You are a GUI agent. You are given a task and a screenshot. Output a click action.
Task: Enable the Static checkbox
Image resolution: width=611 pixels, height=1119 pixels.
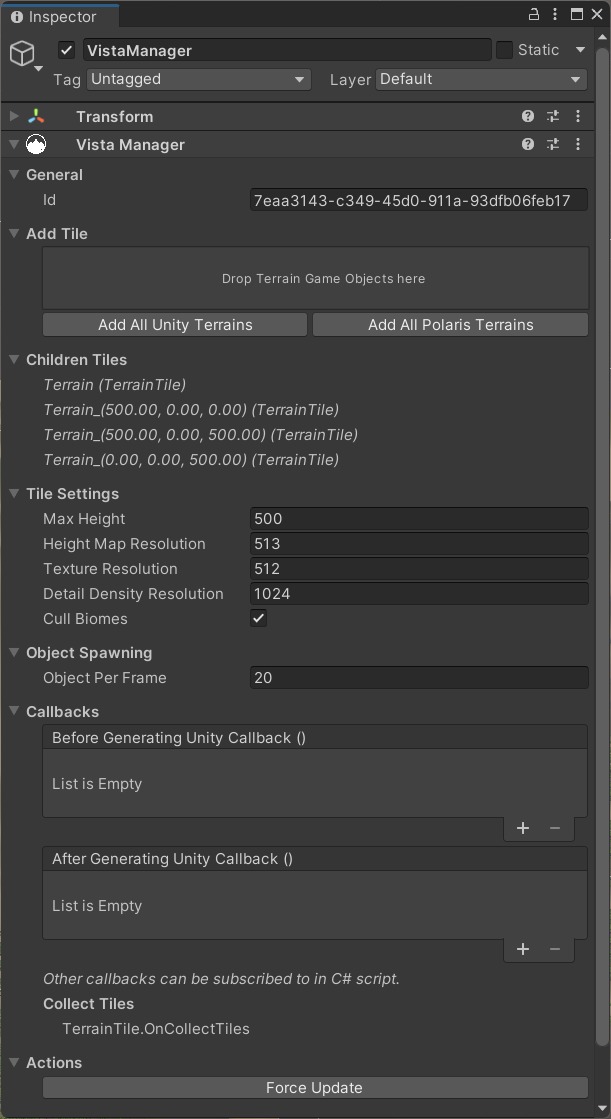(x=505, y=50)
